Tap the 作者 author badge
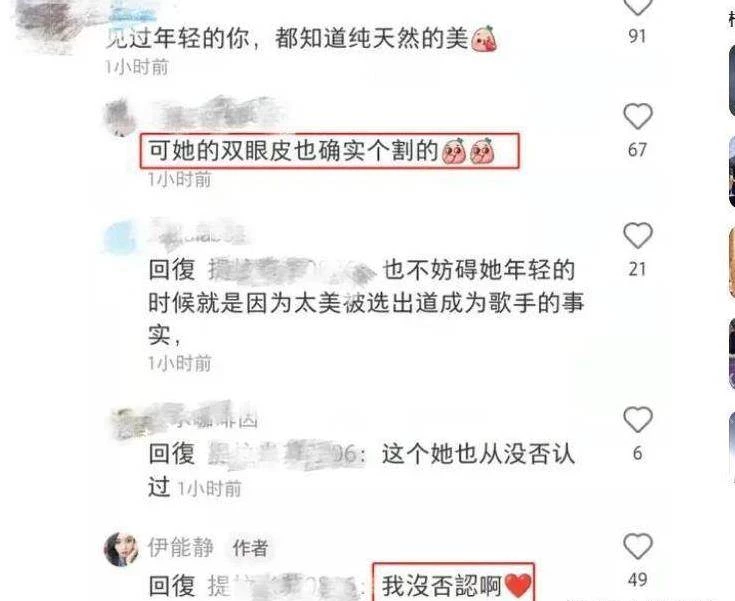The image size is (735, 601). pyautogui.click(x=250, y=548)
